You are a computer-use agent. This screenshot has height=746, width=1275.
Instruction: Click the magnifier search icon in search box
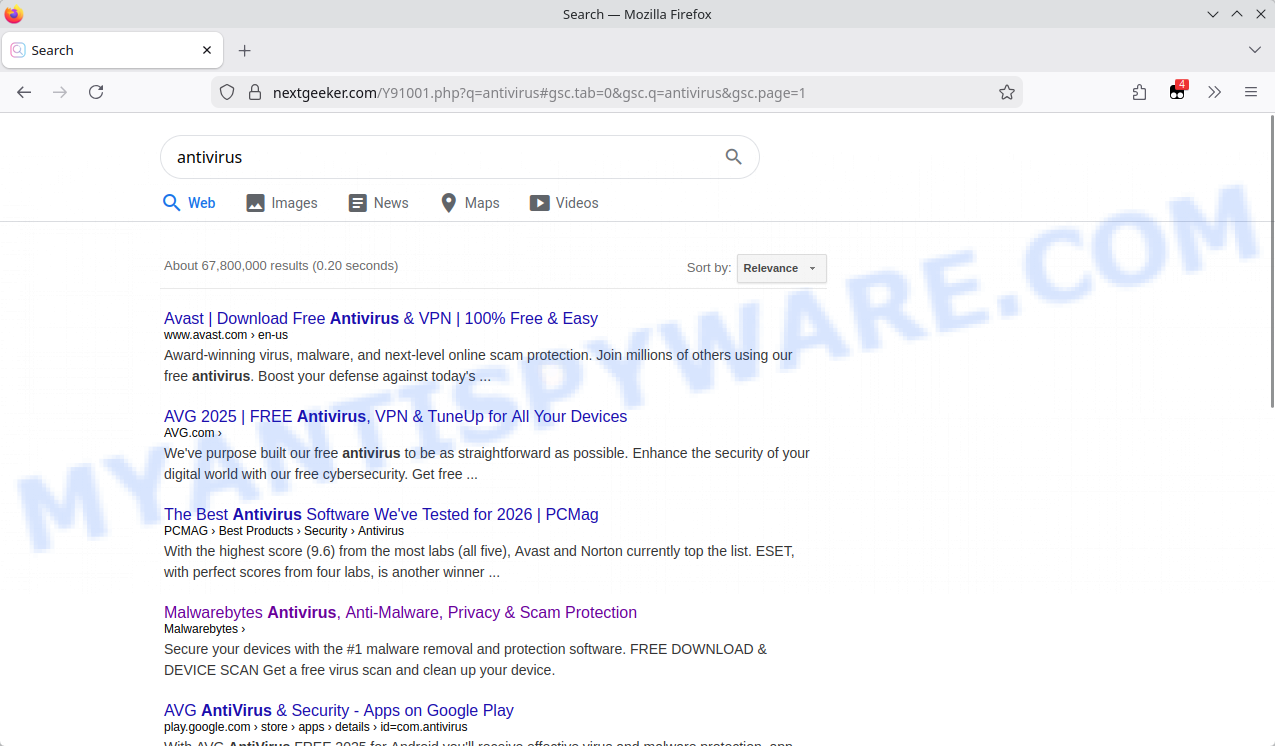click(733, 157)
